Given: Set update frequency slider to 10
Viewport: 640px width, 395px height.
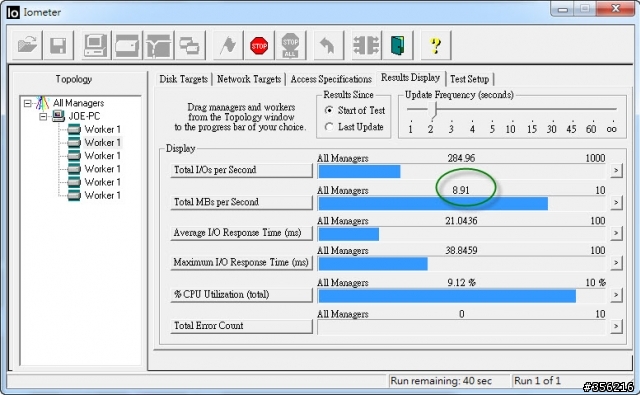Looking at the screenshot, I should [x=511, y=110].
